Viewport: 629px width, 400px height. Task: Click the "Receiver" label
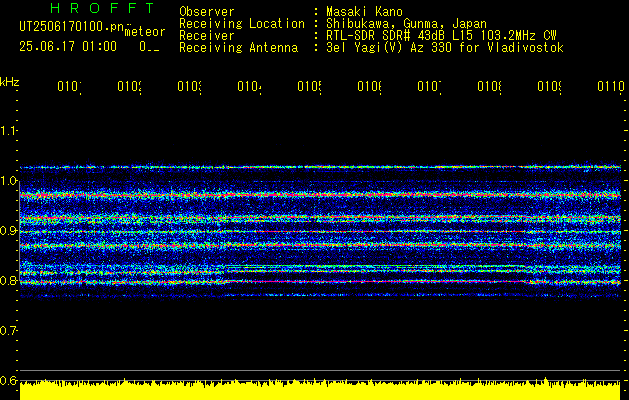tap(207, 36)
